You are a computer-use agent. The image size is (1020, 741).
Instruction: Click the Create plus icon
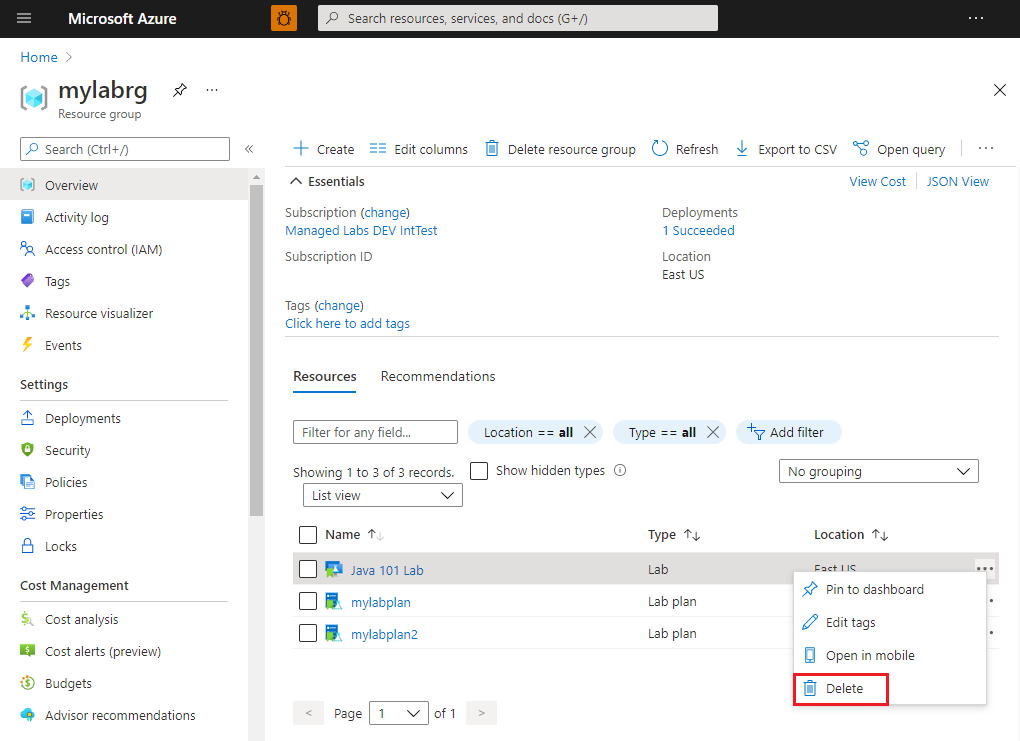301,148
